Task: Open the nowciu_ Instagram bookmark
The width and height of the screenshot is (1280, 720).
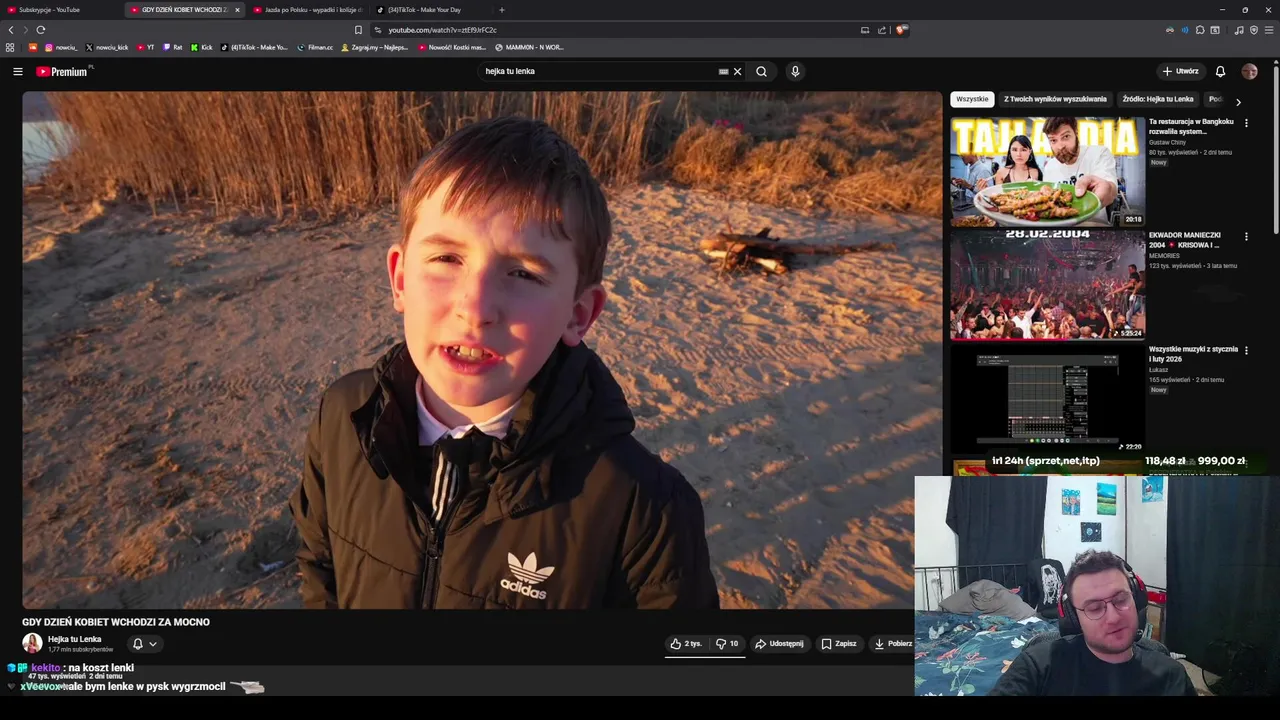Action: pyautogui.click(x=60, y=47)
